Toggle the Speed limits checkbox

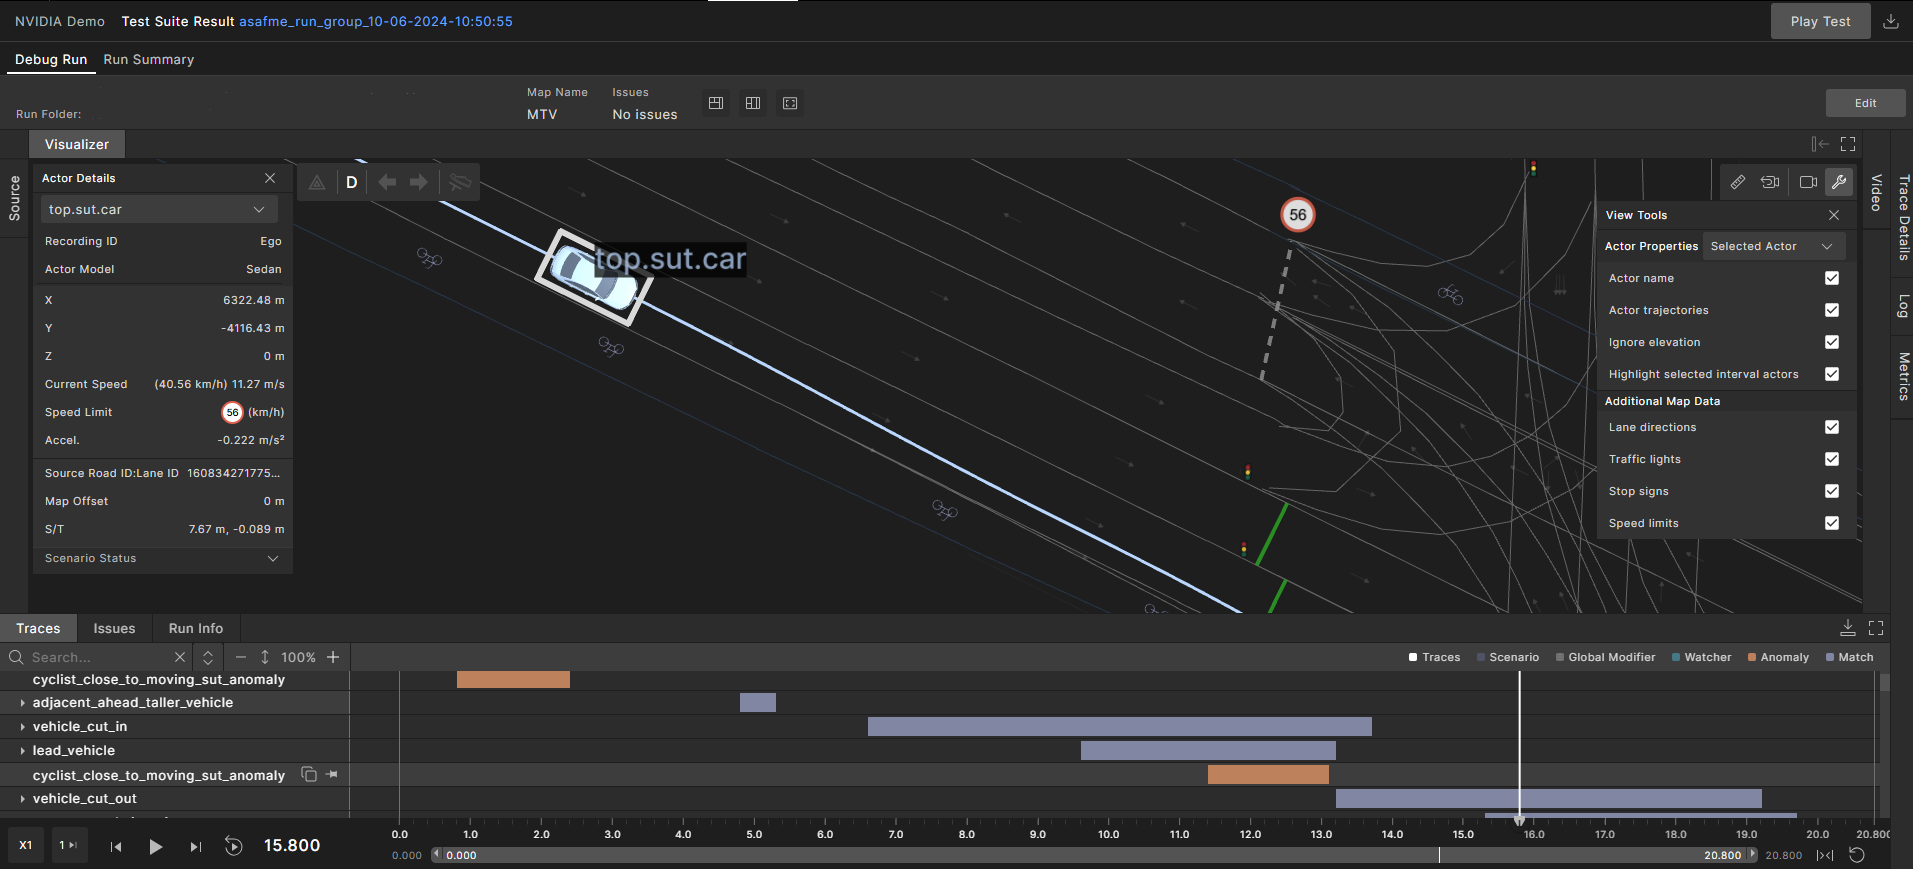1831,523
